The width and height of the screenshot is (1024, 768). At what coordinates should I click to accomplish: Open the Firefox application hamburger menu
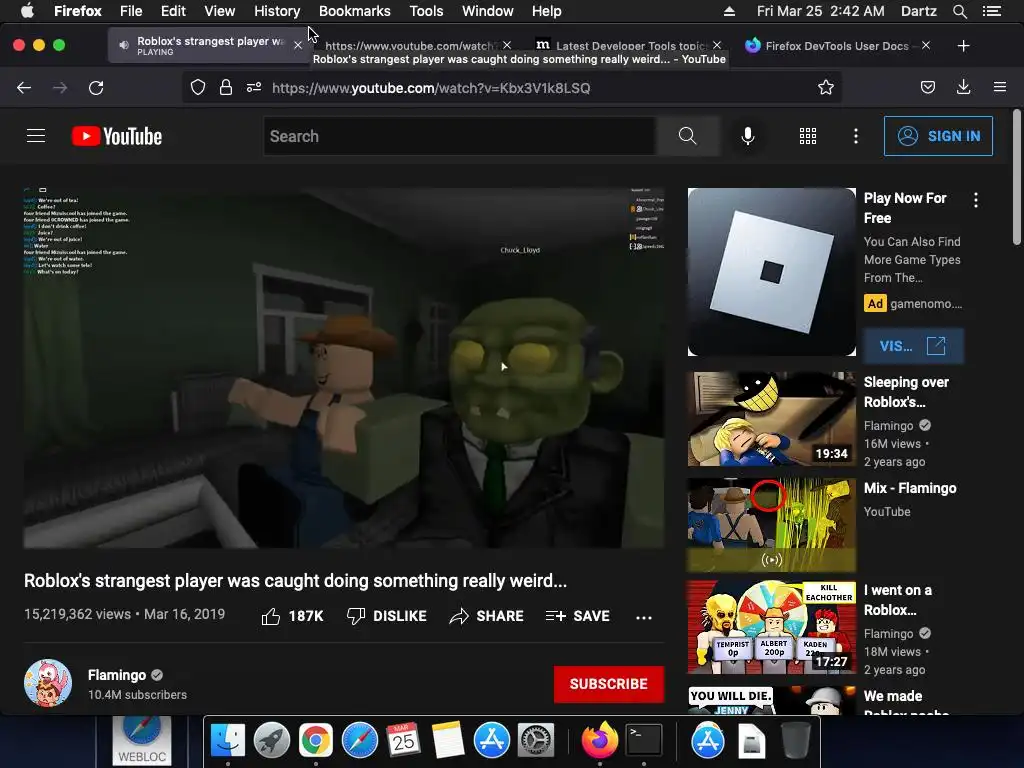(x=1000, y=88)
